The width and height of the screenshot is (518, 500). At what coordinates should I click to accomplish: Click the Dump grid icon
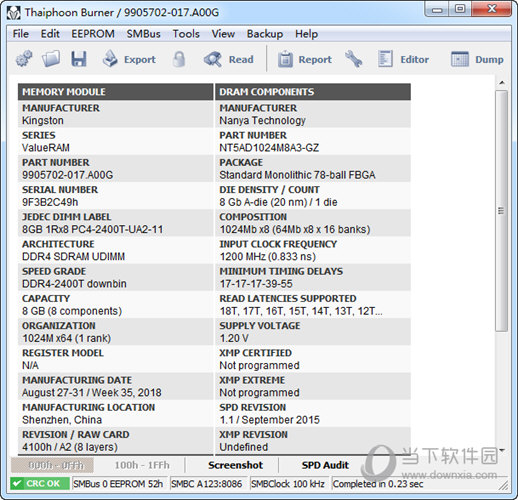(x=460, y=59)
